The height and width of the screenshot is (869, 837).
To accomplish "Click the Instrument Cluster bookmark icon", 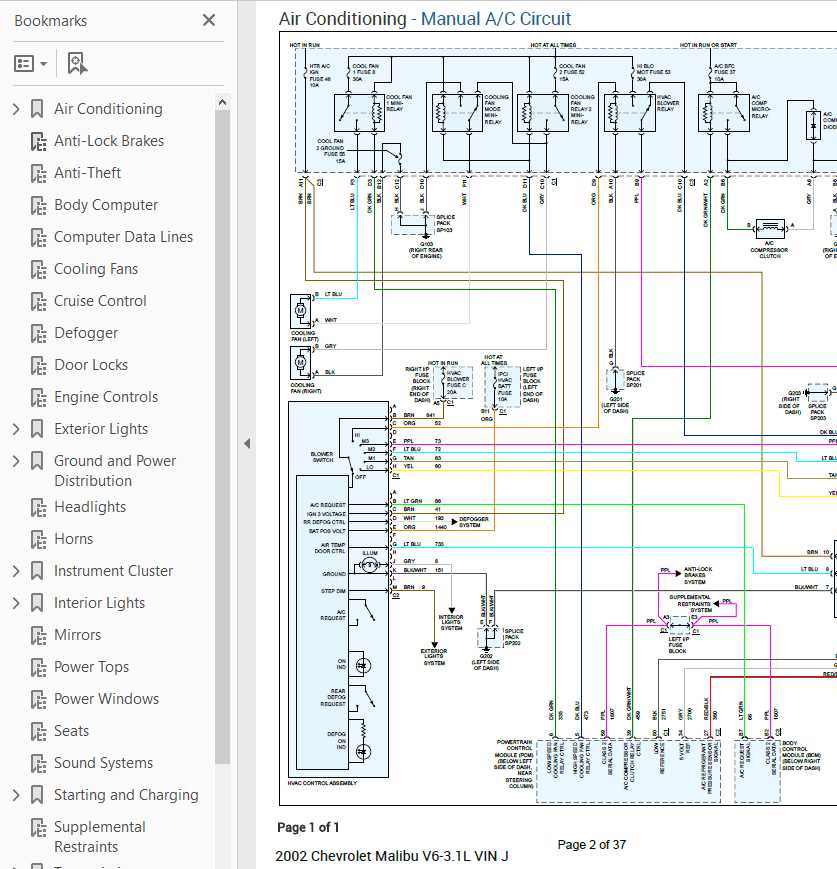I will 37,571.
